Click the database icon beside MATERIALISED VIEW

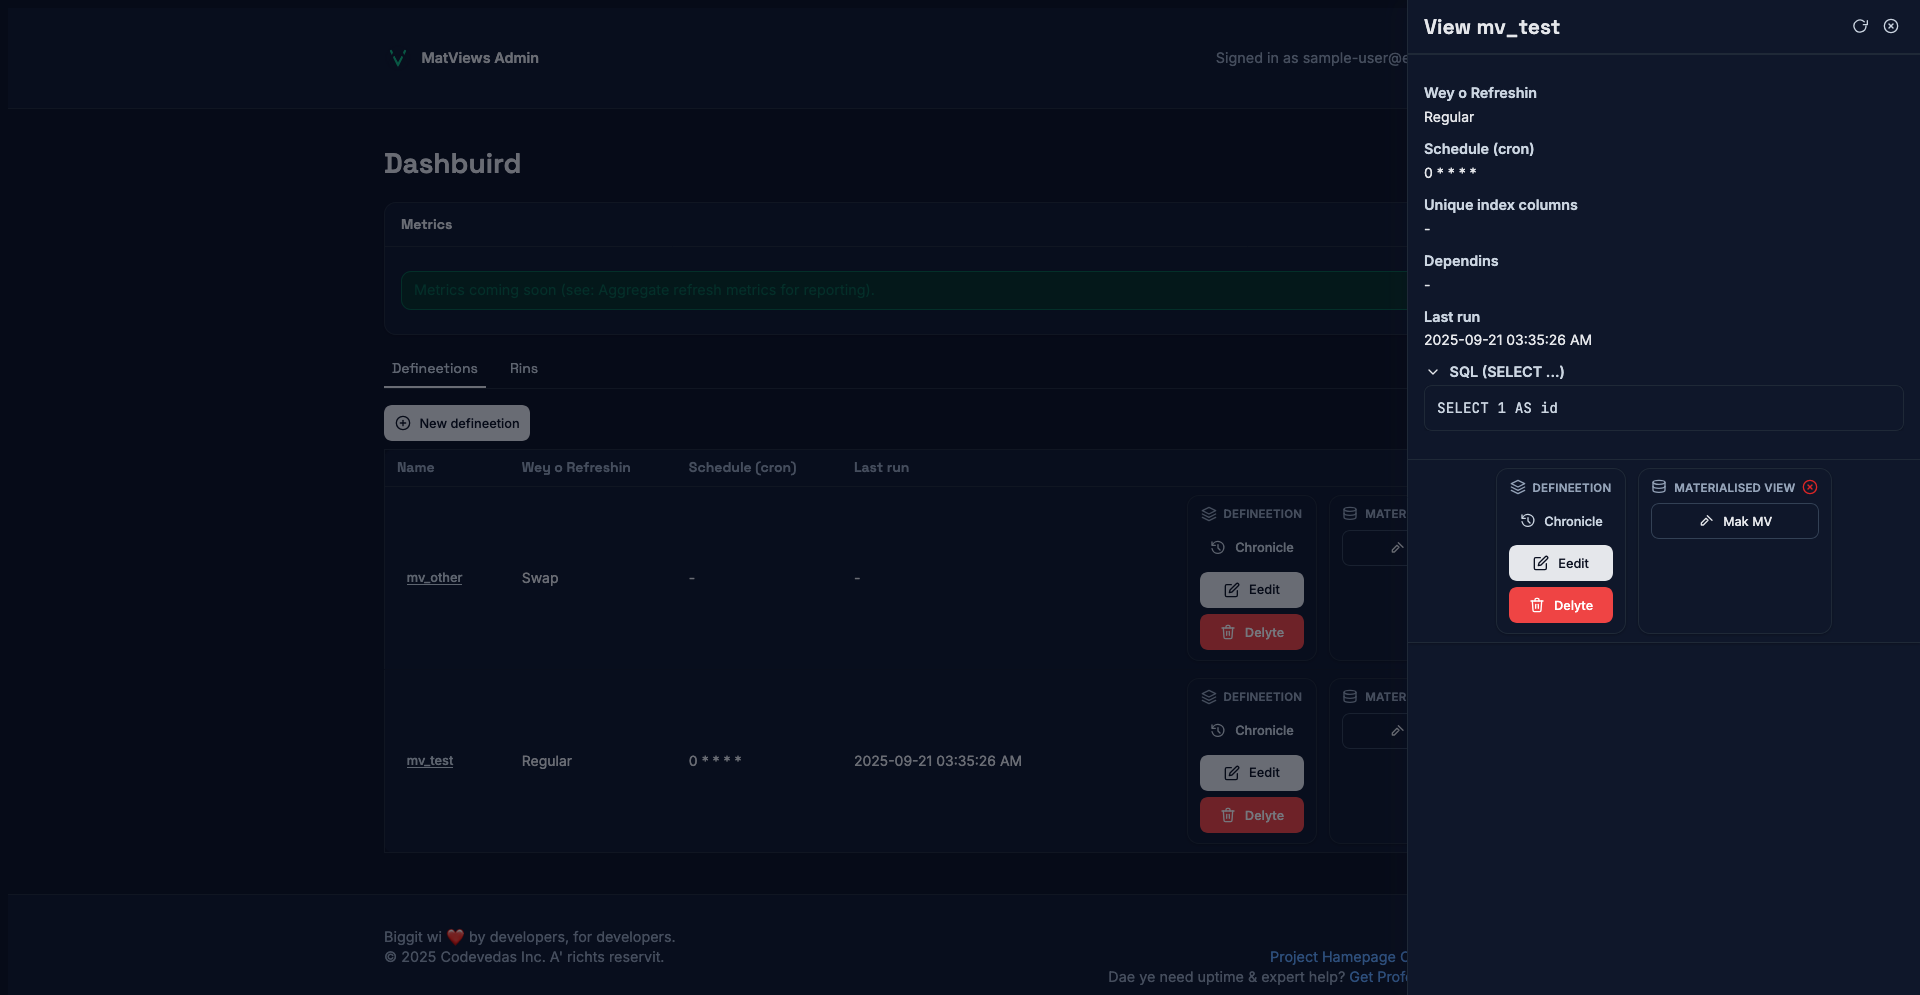[1659, 487]
